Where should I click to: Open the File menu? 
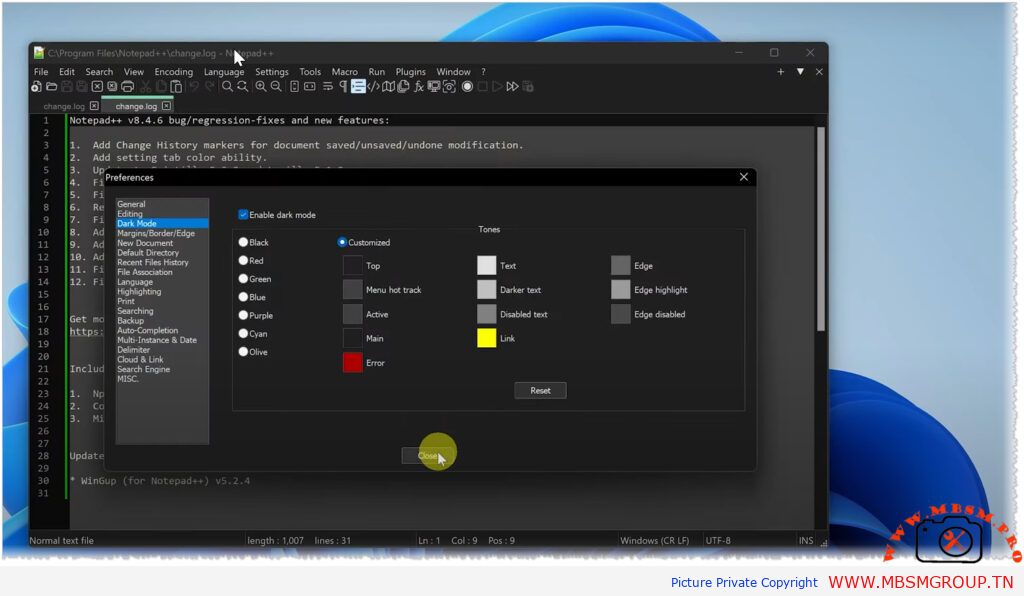pyautogui.click(x=41, y=72)
